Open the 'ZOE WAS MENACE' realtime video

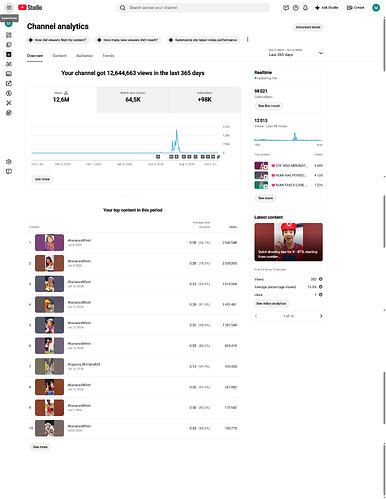click(x=288, y=165)
